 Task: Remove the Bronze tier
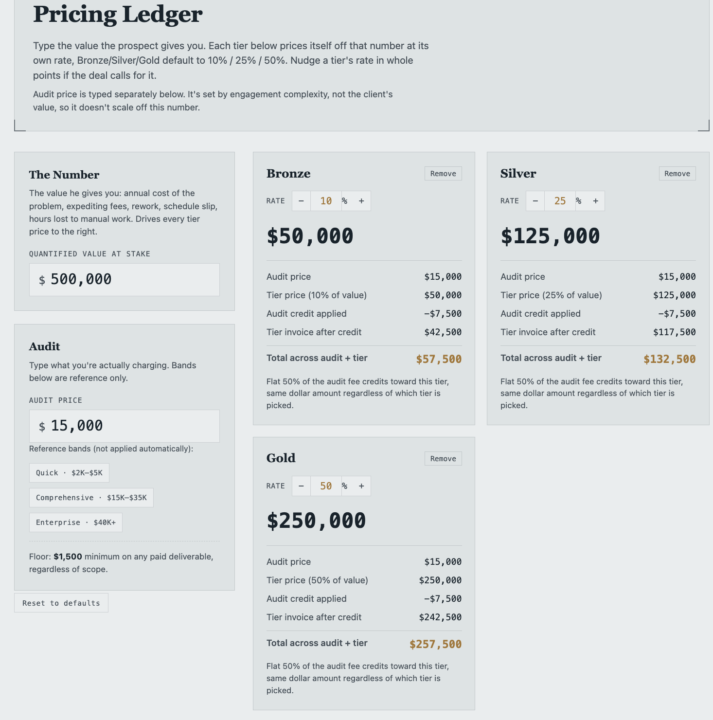(x=443, y=174)
